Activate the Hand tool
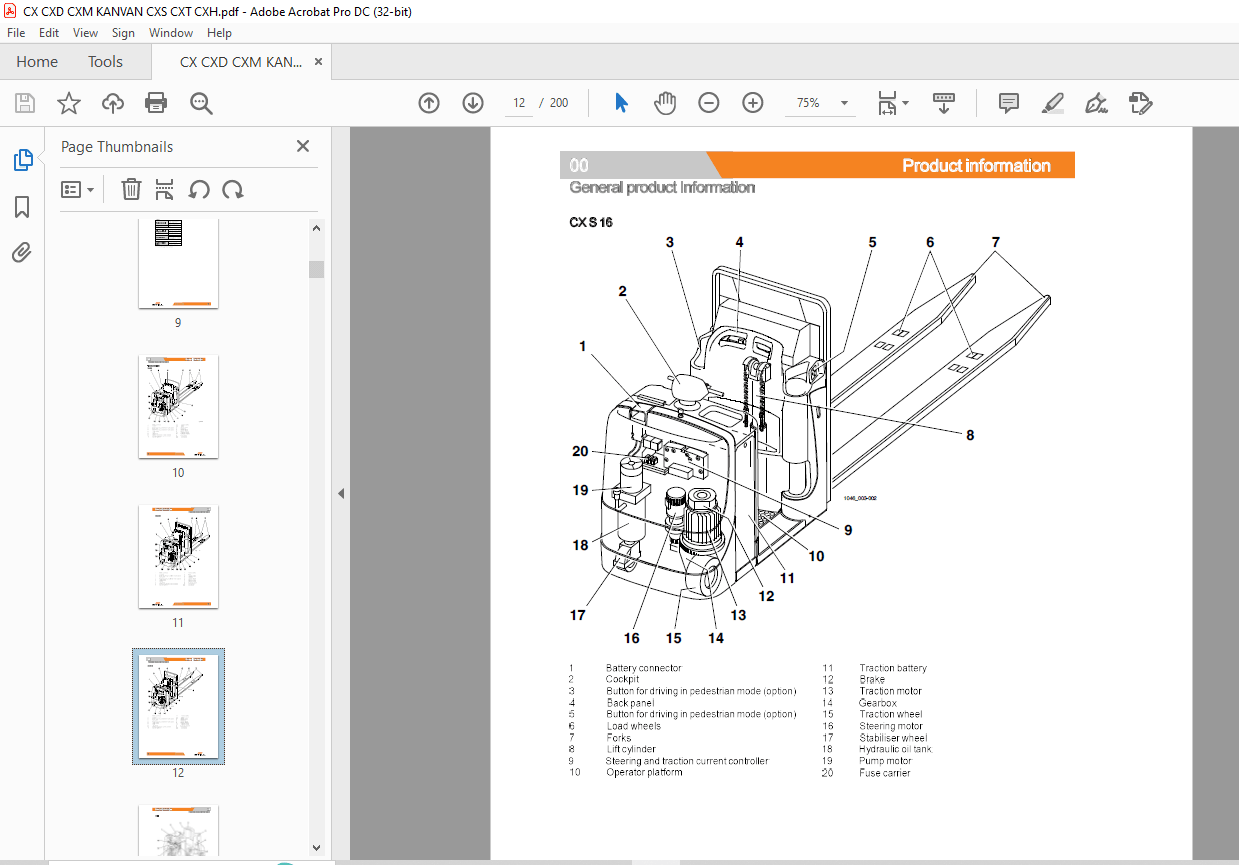Viewport: 1239px width, 865px height. pos(664,102)
